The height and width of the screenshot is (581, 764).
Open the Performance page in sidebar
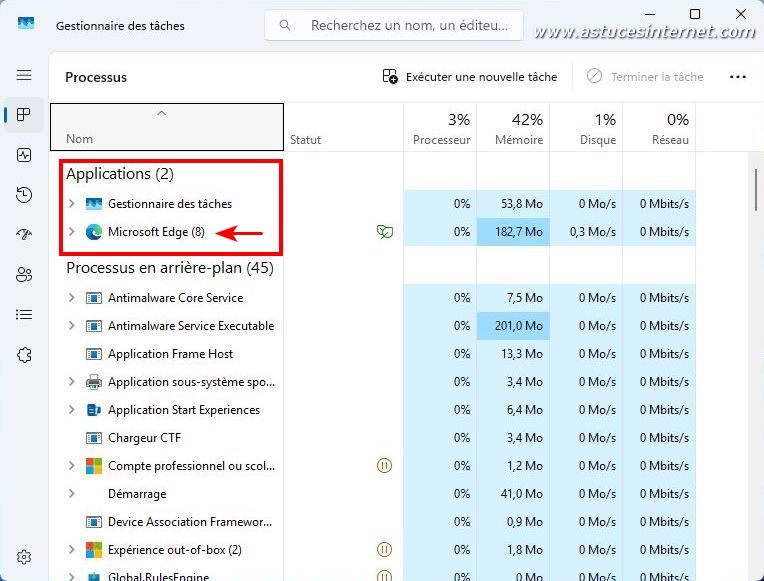[24, 155]
